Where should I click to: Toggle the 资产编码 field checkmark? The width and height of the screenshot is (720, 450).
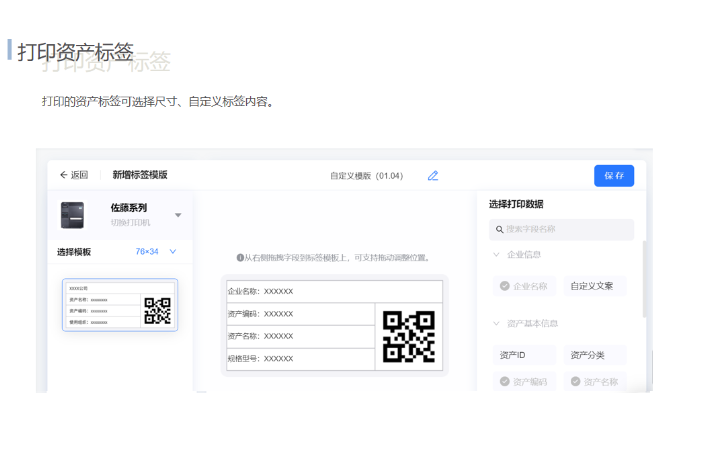(505, 382)
